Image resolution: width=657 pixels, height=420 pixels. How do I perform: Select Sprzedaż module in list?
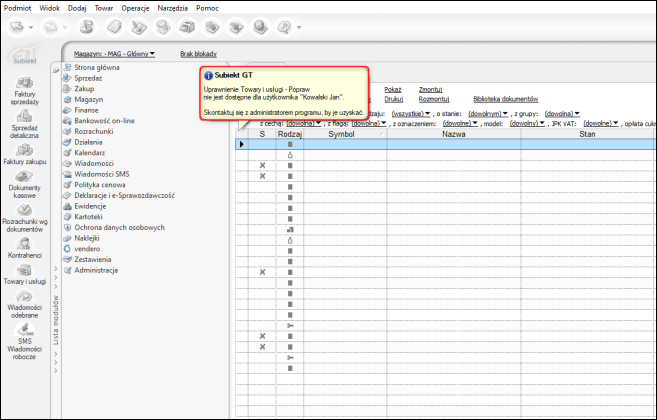tap(88, 78)
